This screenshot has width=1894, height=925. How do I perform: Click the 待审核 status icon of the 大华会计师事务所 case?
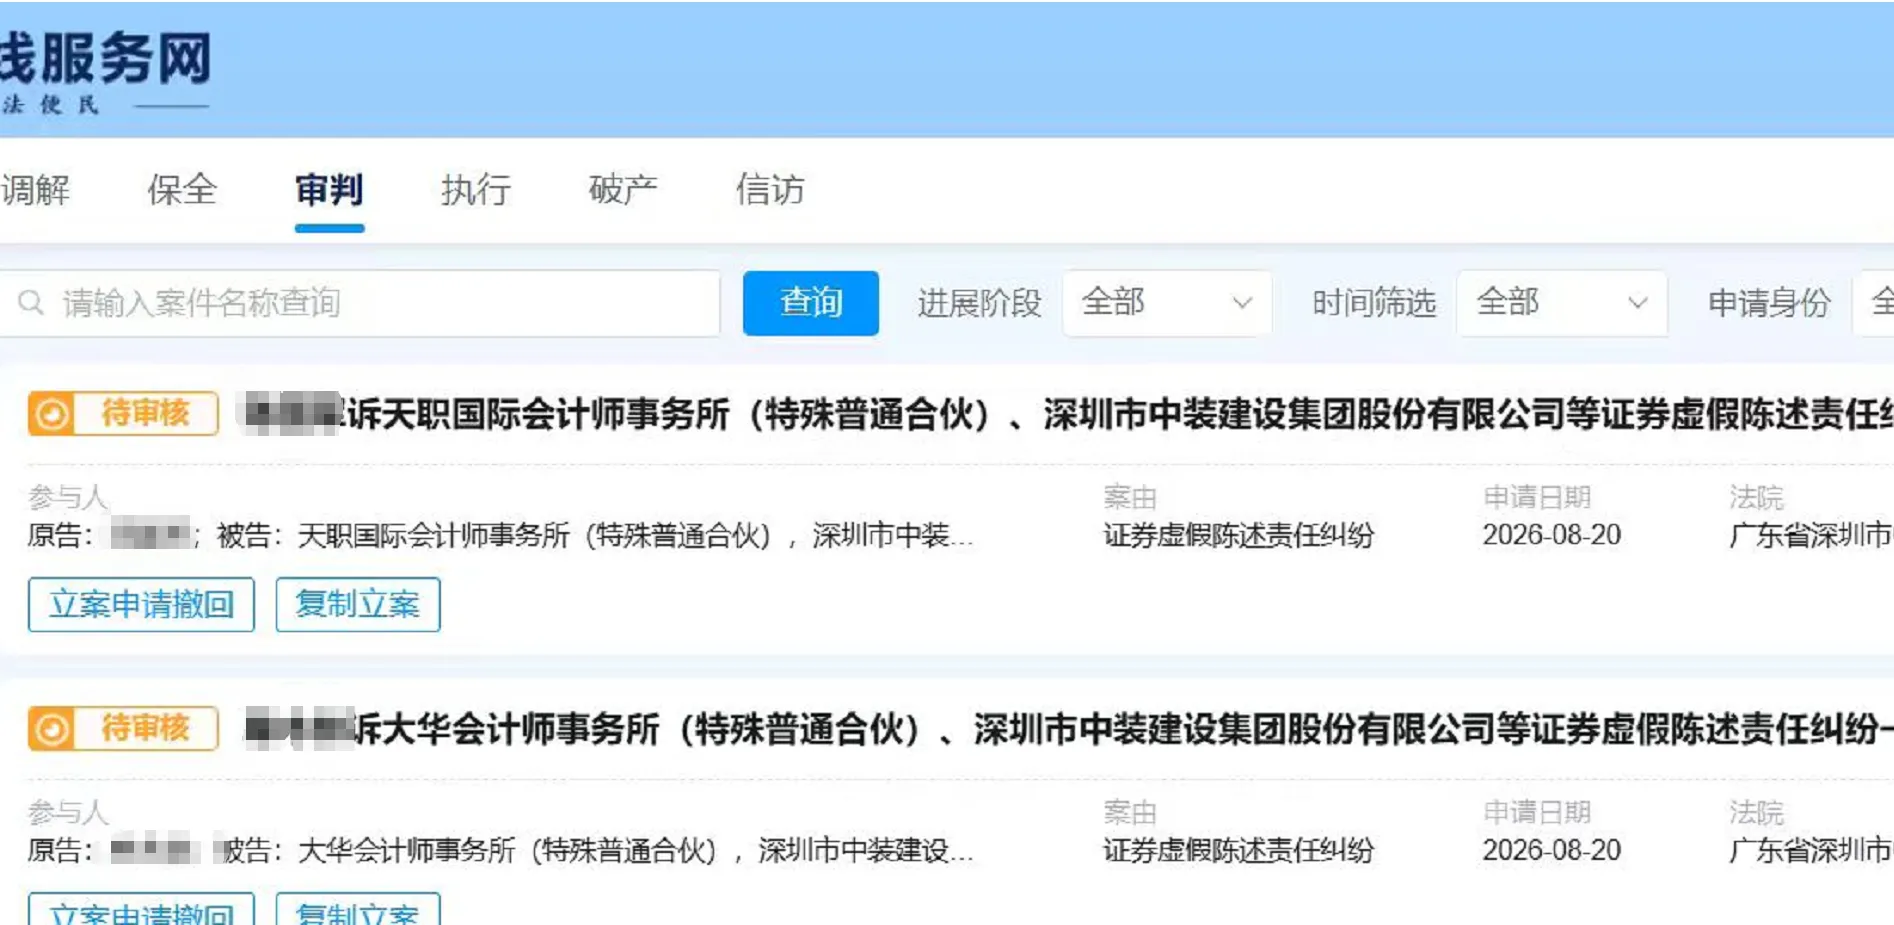click(51, 729)
